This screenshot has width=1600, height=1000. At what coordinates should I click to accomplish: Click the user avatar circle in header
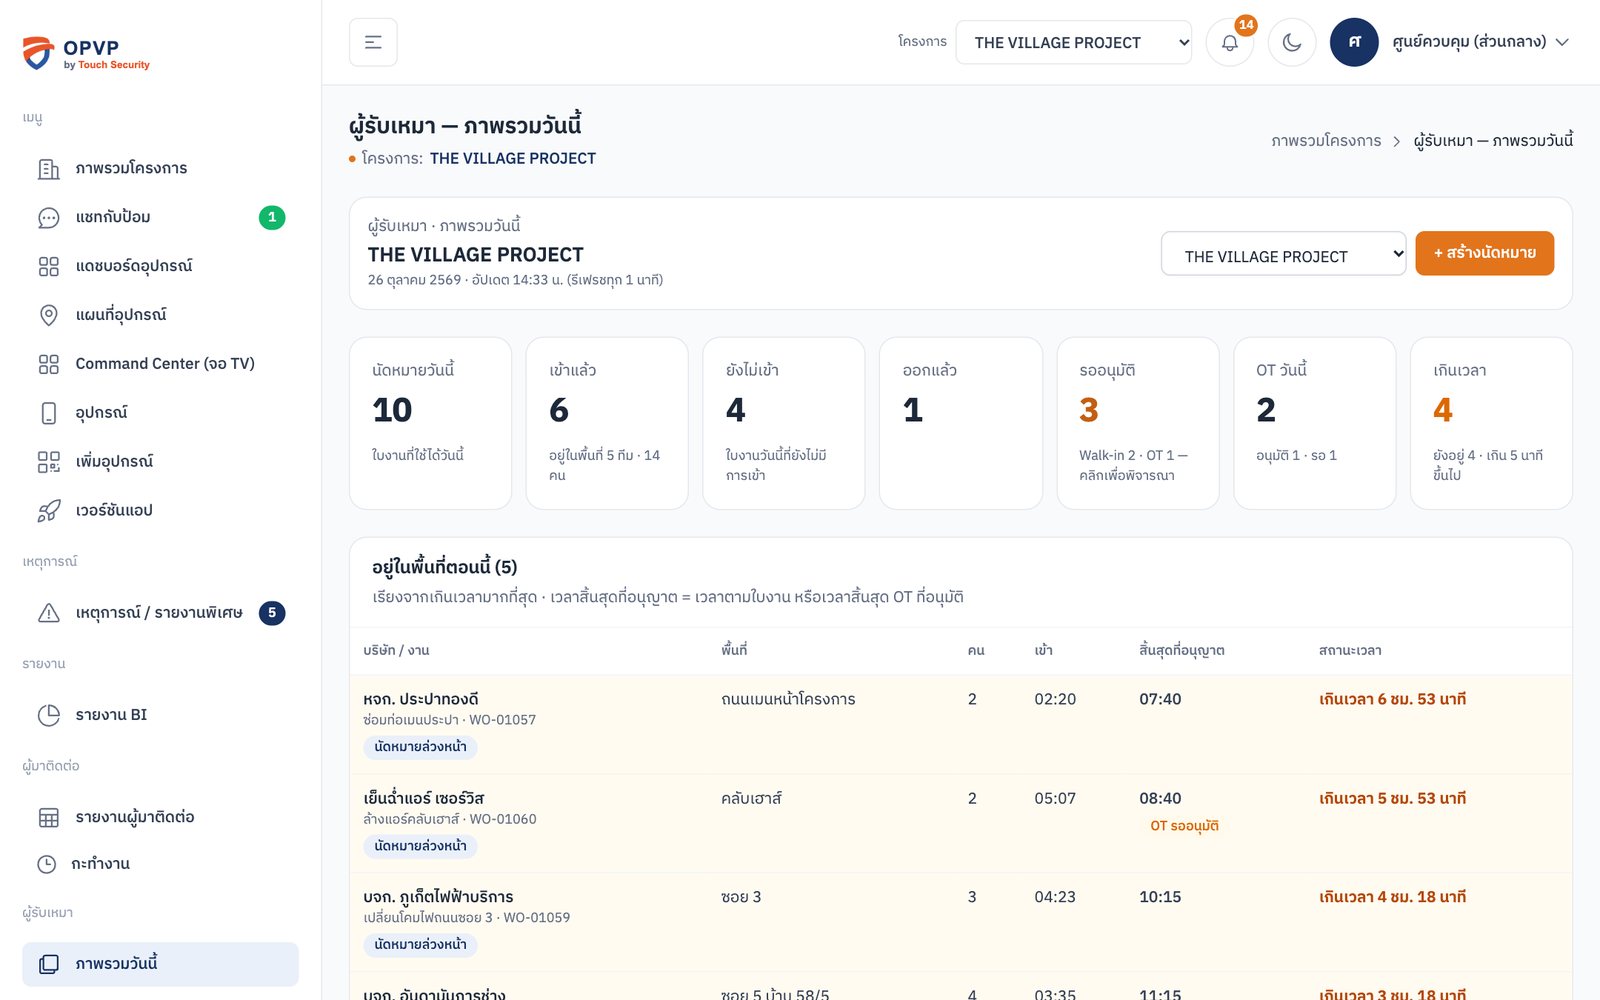pyautogui.click(x=1354, y=42)
